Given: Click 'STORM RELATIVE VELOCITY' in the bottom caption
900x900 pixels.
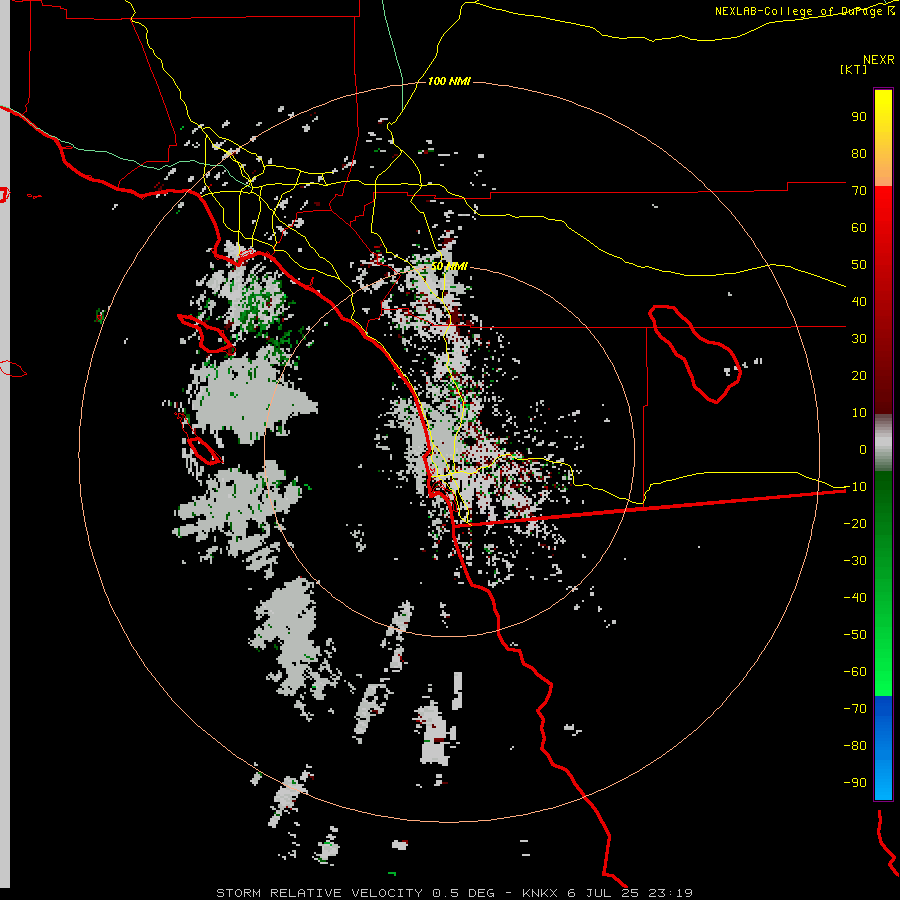Looking at the screenshot, I should [x=319, y=893].
